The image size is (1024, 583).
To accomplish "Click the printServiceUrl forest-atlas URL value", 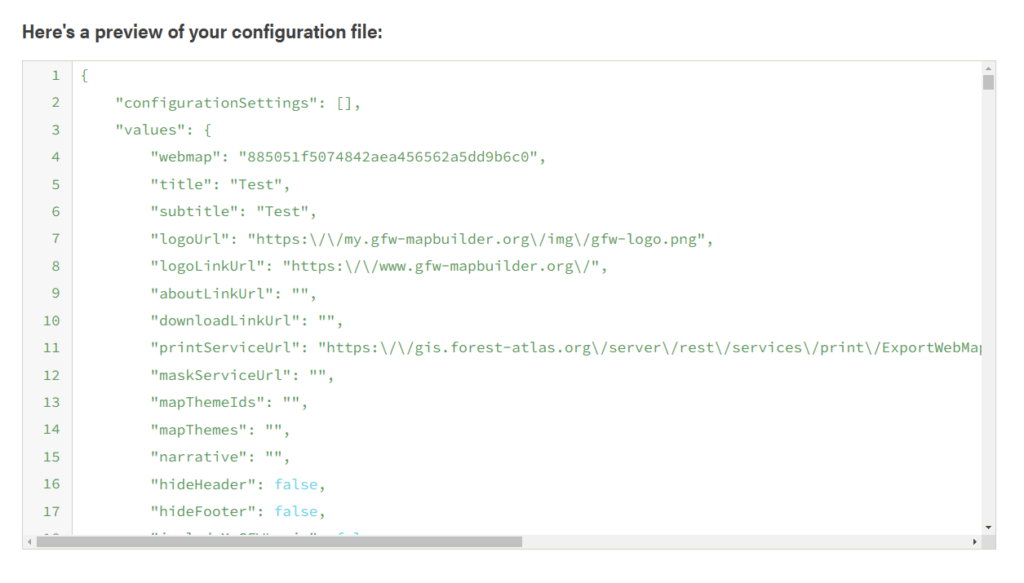I will 649,348.
